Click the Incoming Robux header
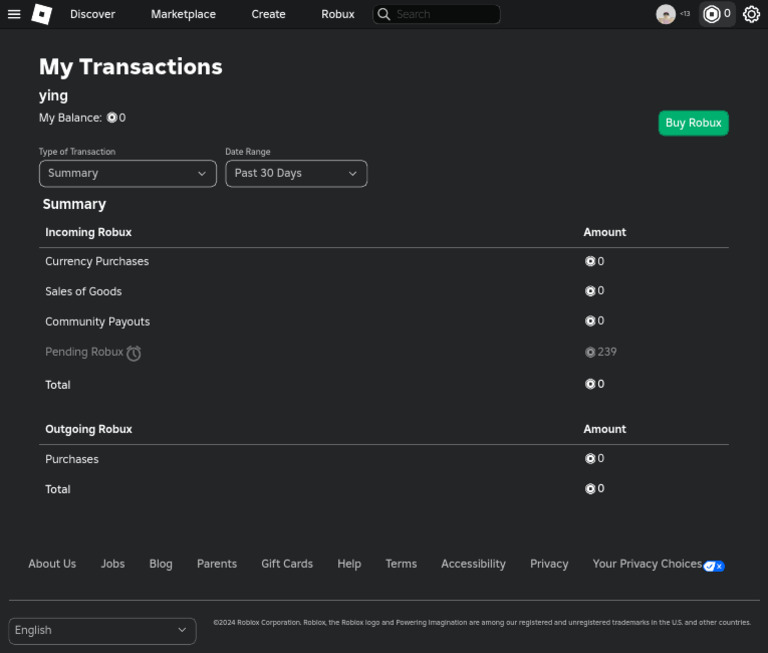768x653 pixels. (x=88, y=232)
